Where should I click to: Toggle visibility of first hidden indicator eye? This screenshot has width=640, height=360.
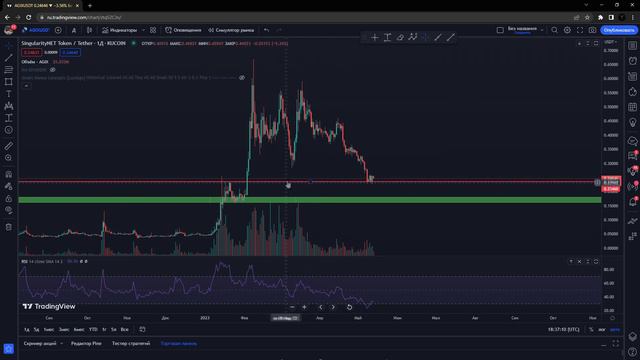[x=53, y=70]
